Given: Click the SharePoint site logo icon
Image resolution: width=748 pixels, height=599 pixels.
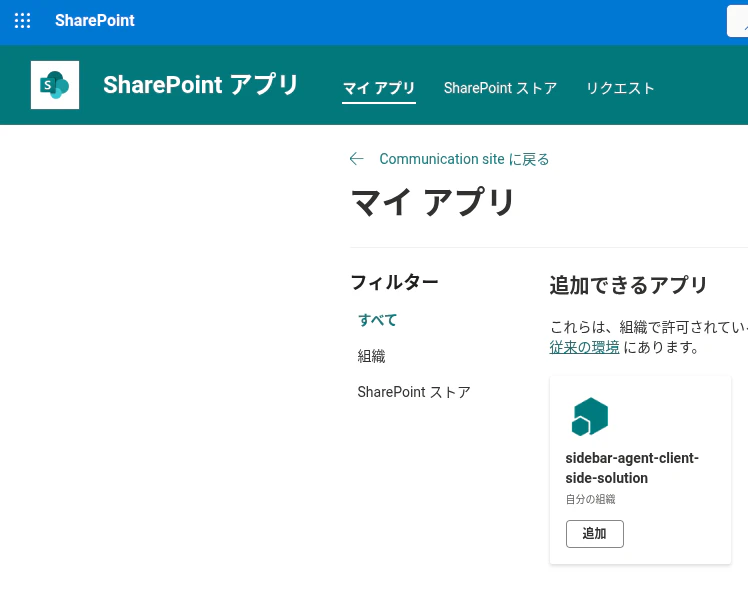Looking at the screenshot, I should pyautogui.click(x=55, y=85).
